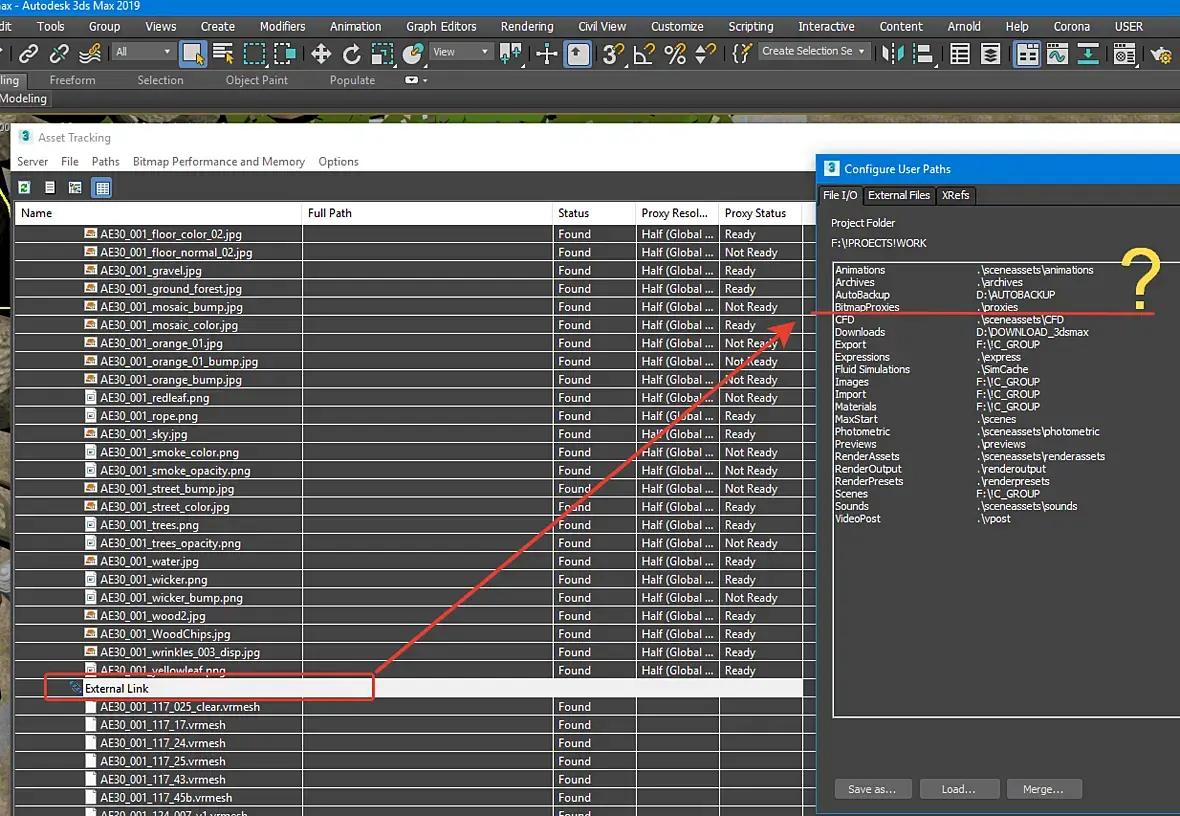Image resolution: width=1180 pixels, height=816 pixels.
Task: Click the Save as... button
Action: pyautogui.click(x=872, y=789)
